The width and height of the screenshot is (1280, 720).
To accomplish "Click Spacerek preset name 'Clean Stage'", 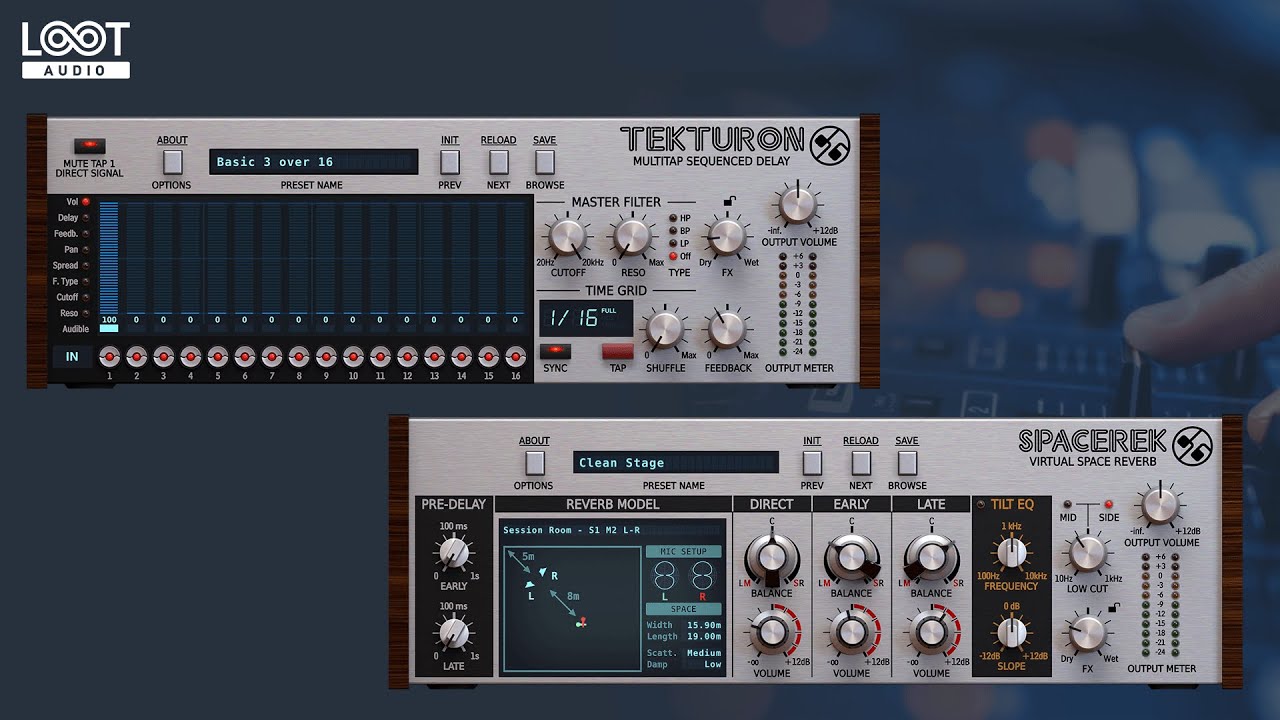I will (676, 463).
